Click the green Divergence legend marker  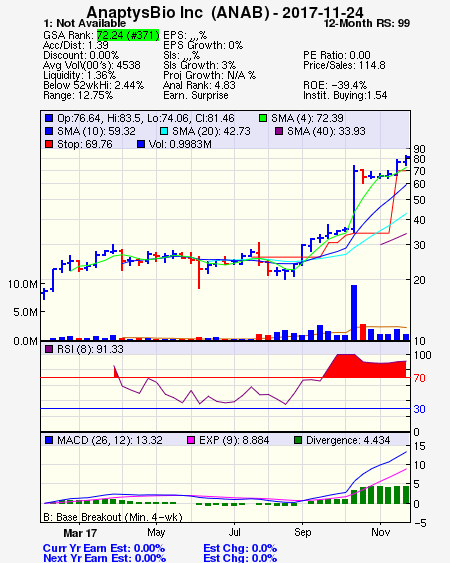pos(298,440)
